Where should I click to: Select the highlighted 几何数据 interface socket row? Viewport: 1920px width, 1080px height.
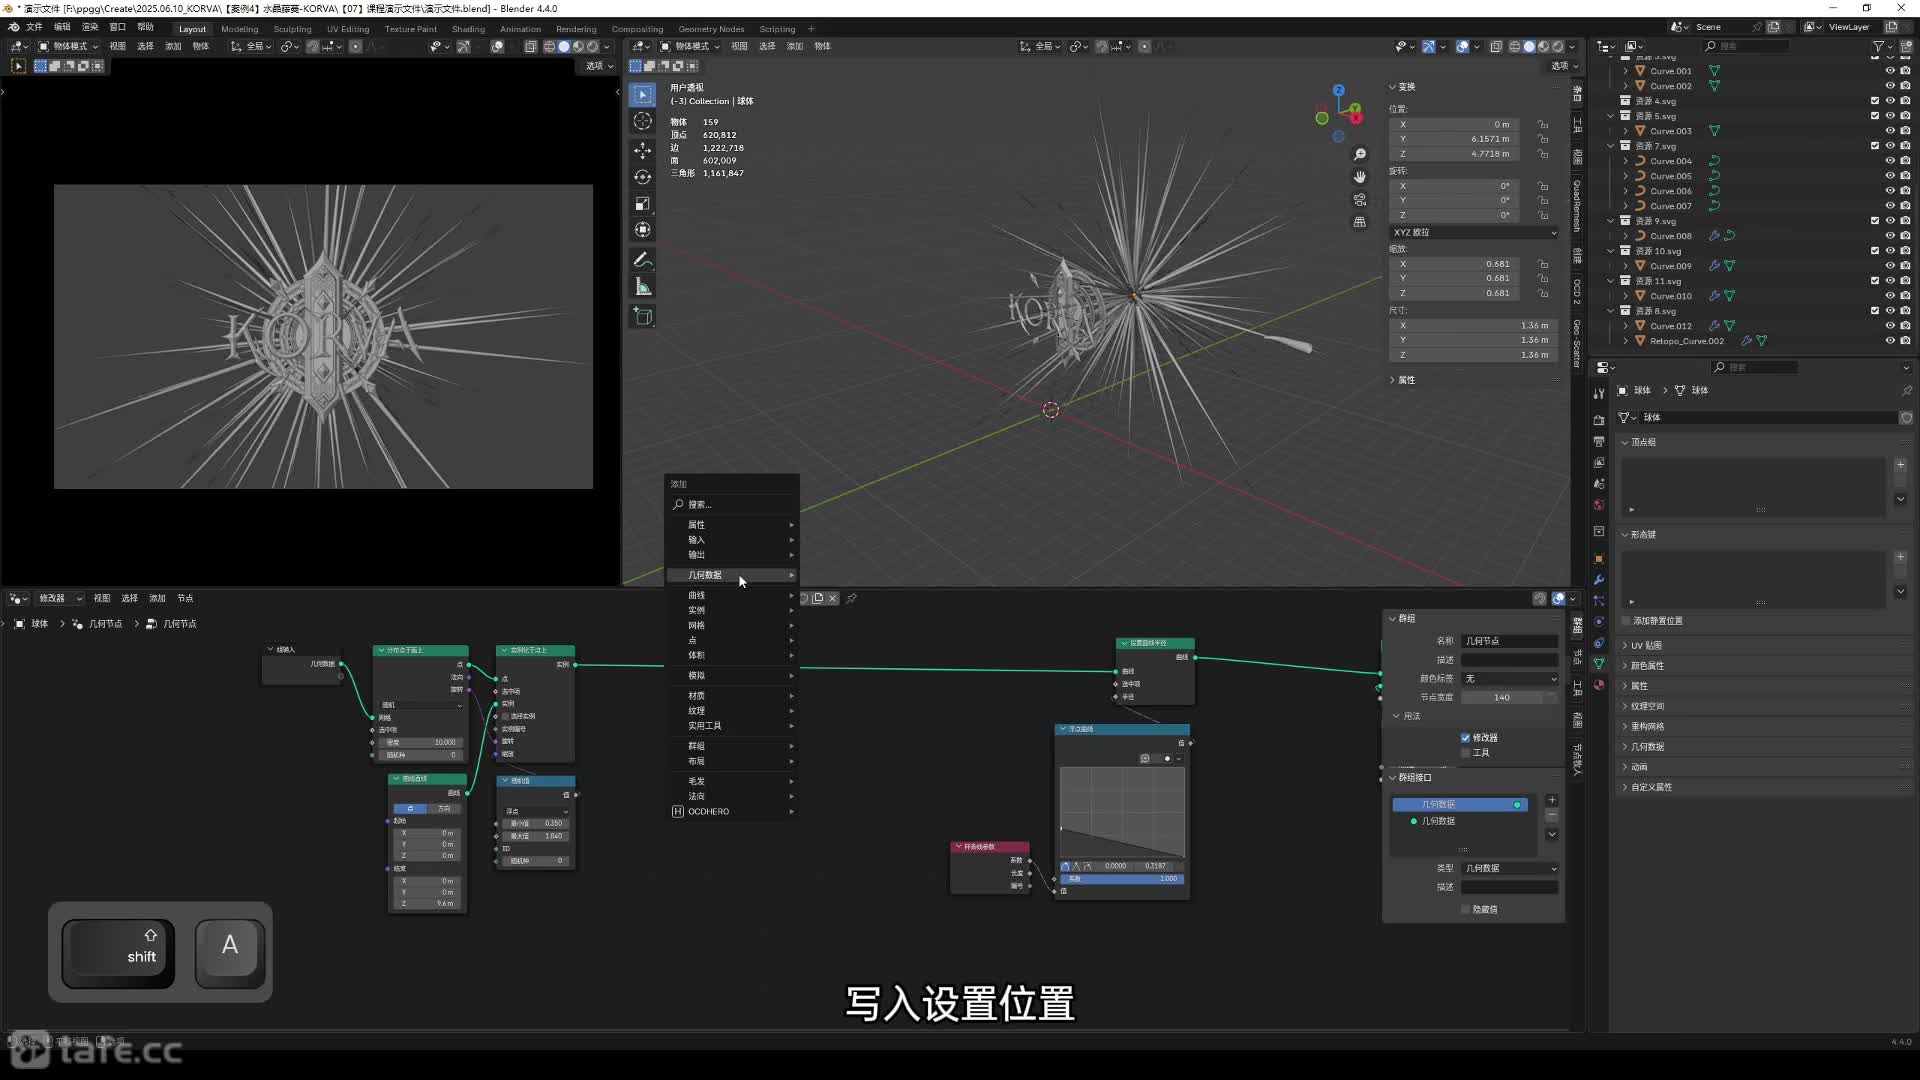[x=1460, y=804]
